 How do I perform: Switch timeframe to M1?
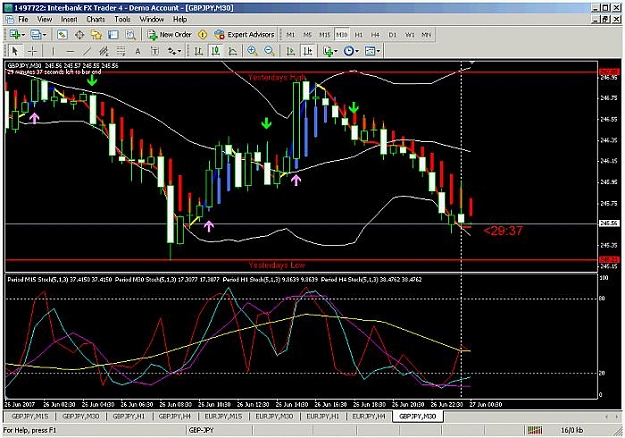(291, 35)
